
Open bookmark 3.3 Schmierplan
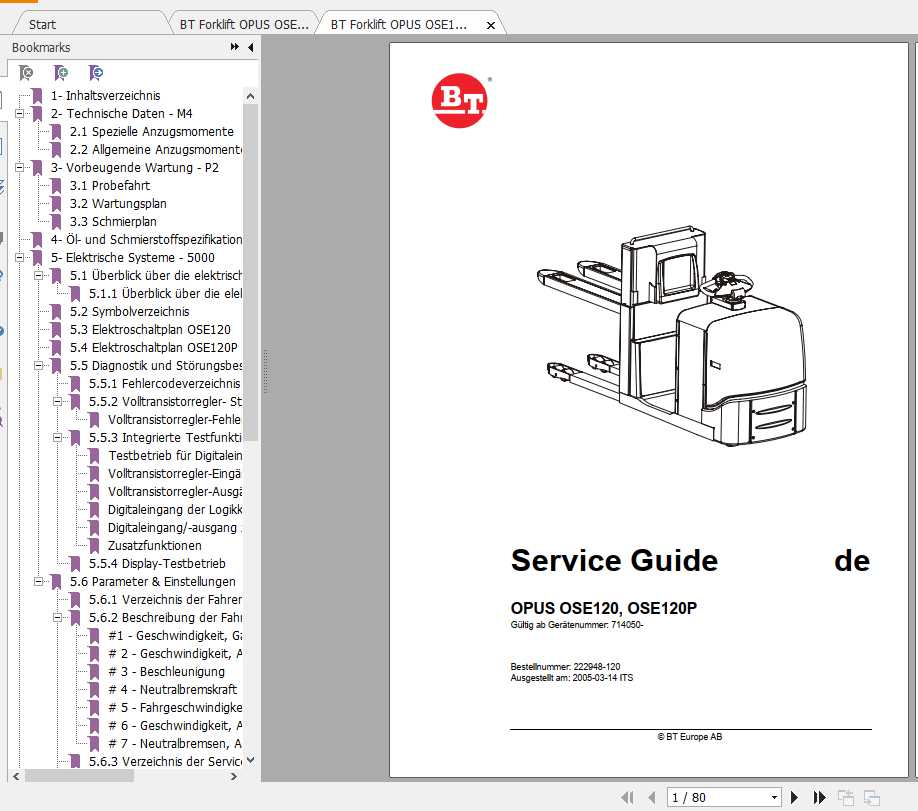point(113,222)
